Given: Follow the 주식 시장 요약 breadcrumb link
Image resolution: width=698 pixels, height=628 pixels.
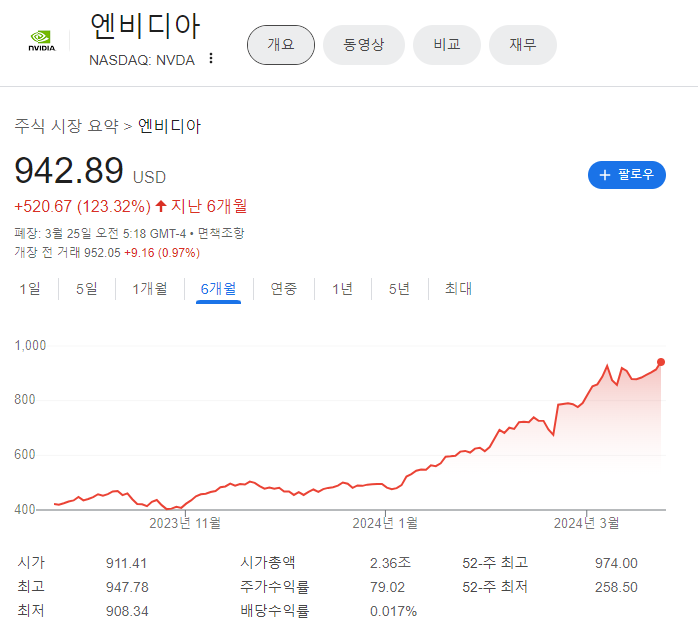Looking at the screenshot, I should pyautogui.click(x=67, y=126).
